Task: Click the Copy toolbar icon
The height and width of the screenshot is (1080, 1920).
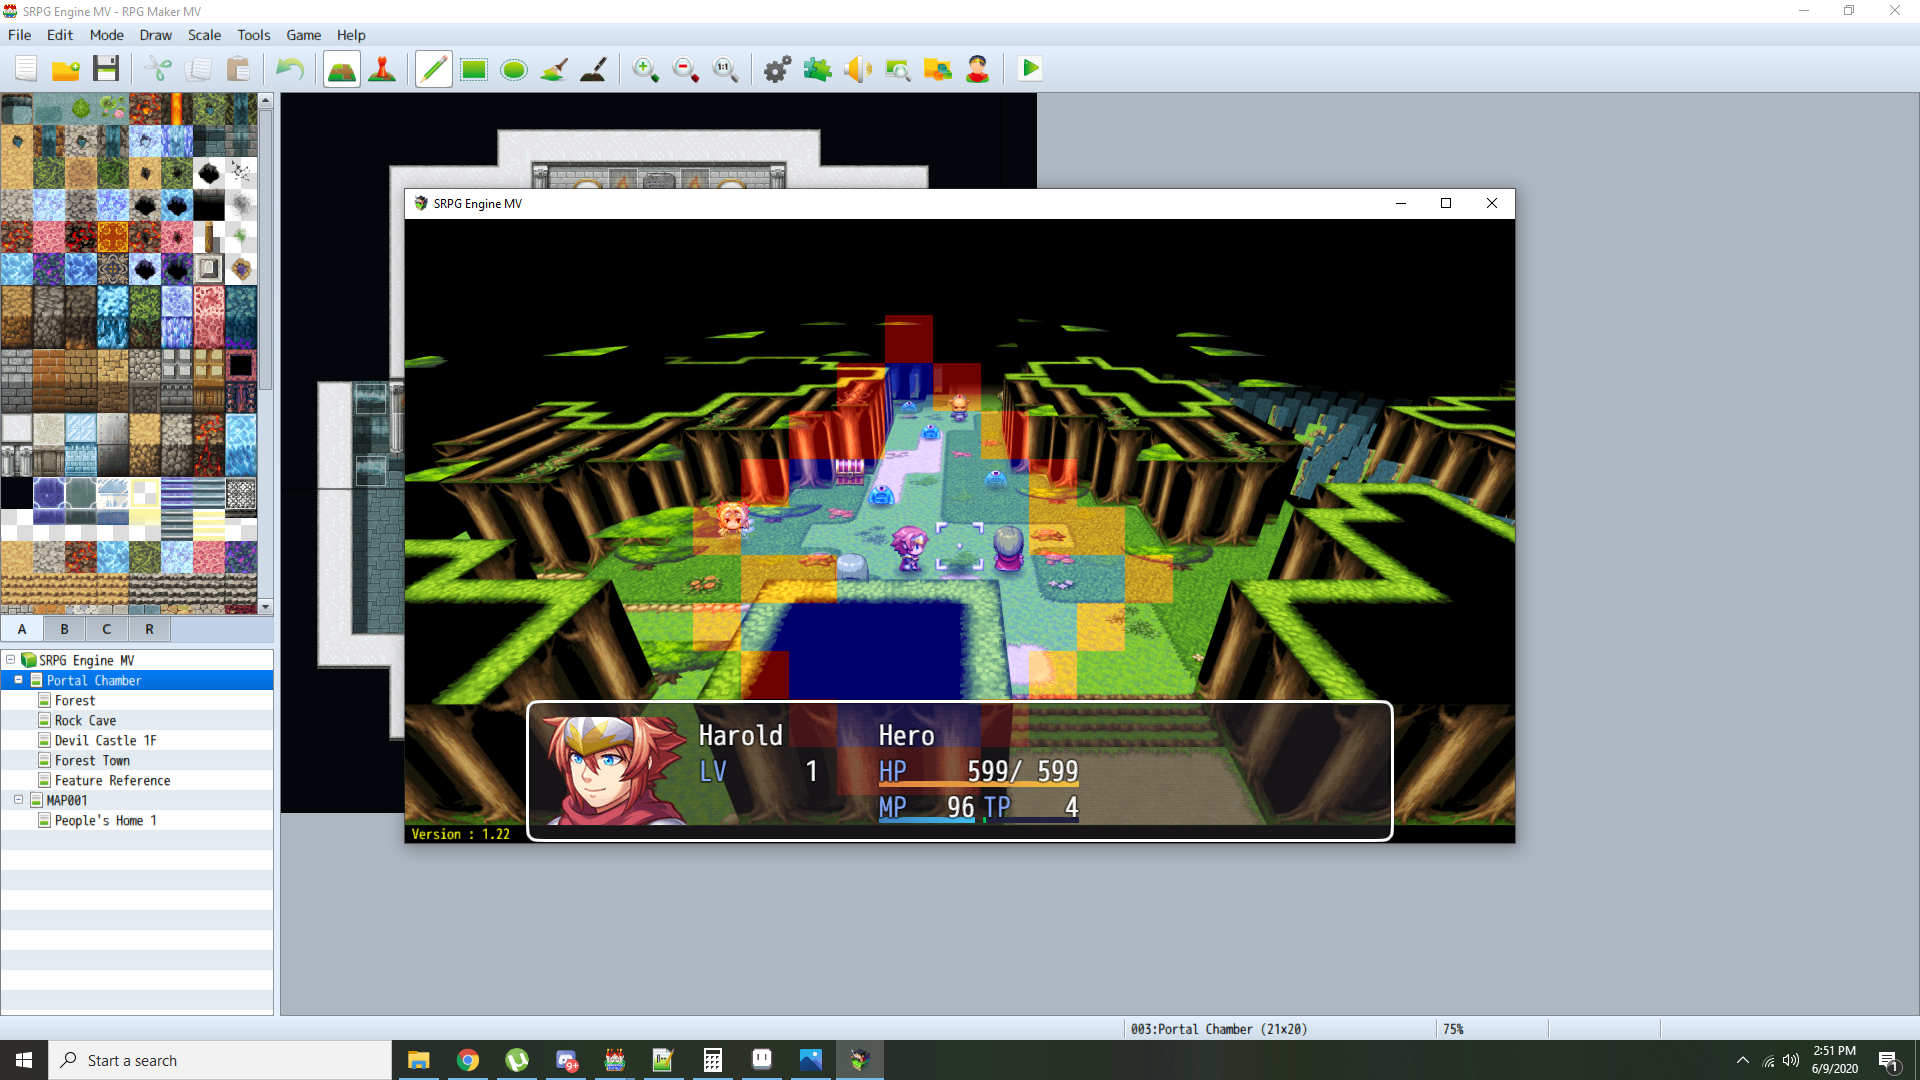Action: point(198,69)
